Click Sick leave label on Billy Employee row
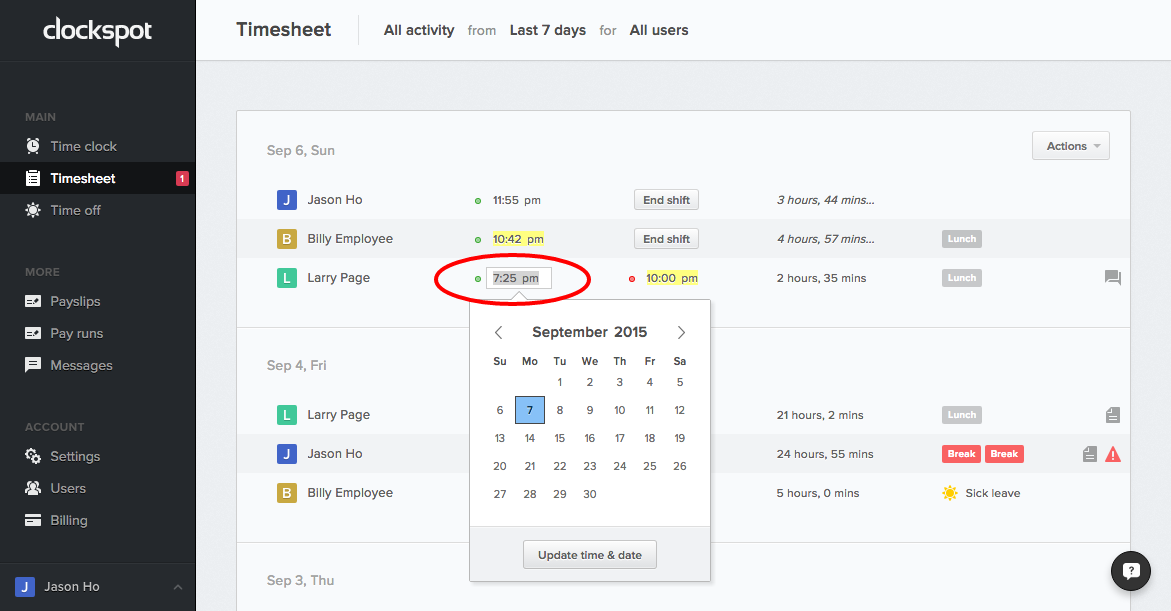 (x=993, y=493)
